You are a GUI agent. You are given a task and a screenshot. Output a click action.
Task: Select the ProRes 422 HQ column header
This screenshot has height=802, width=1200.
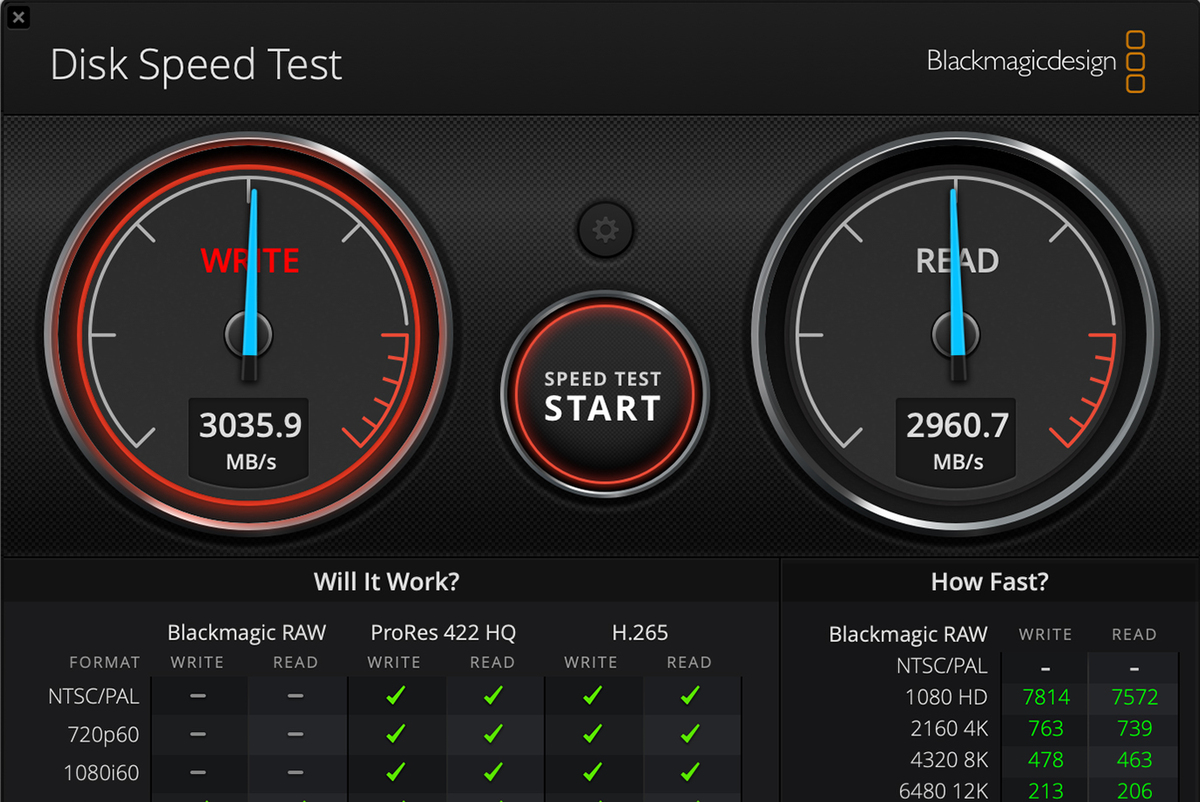click(x=443, y=632)
